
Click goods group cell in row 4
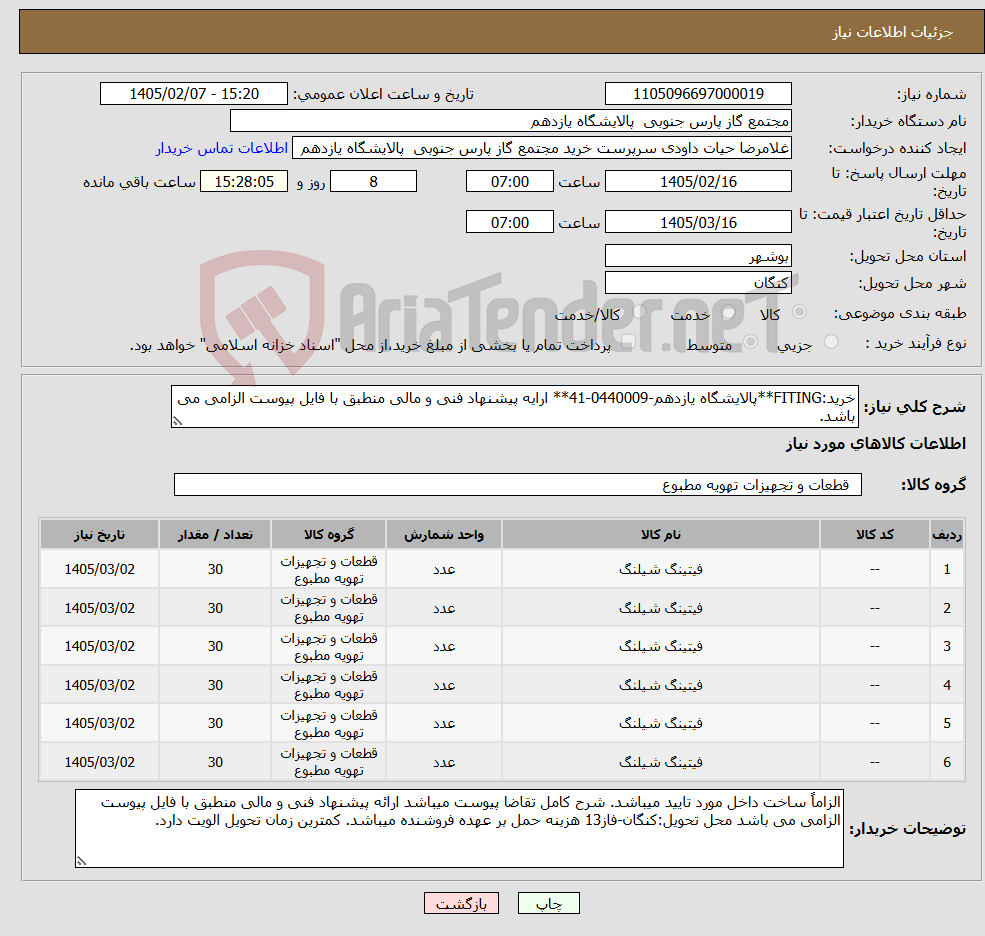pyautogui.click(x=329, y=685)
